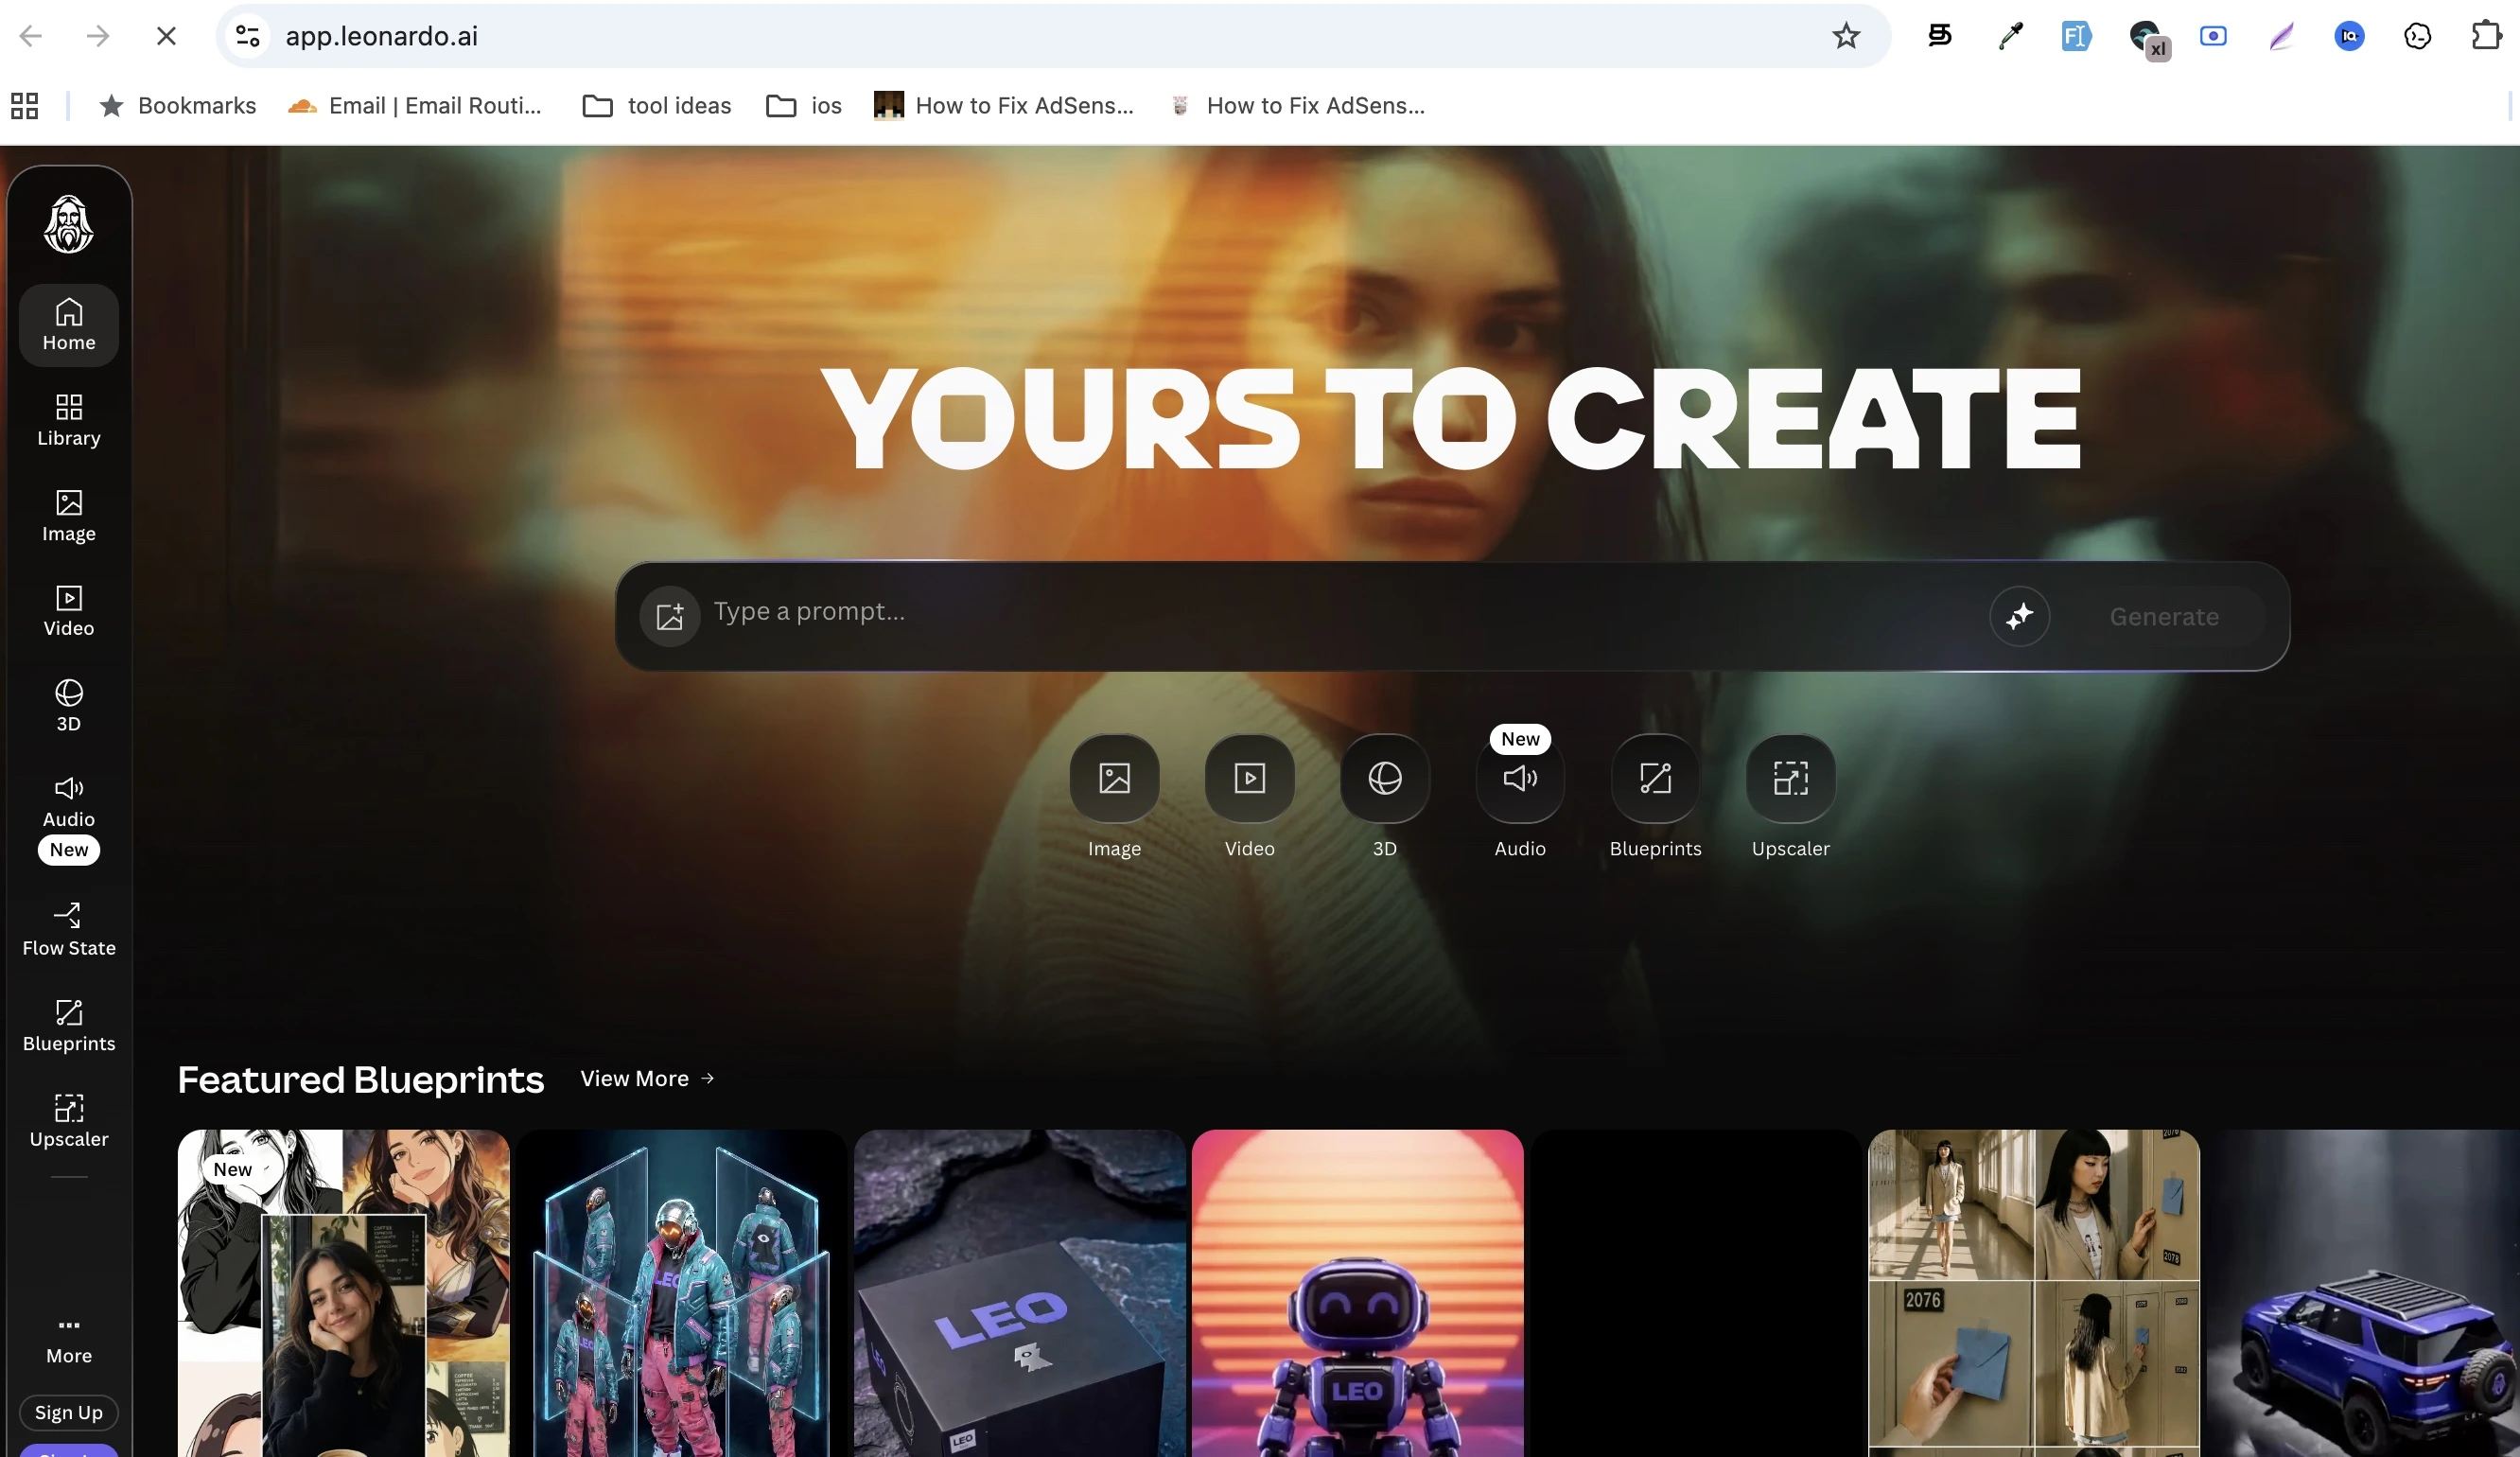The width and height of the screenshot is (2520, 1457).
Task: Open the school hallway 2076 blueprint
Action: tap(2034, 1293)
